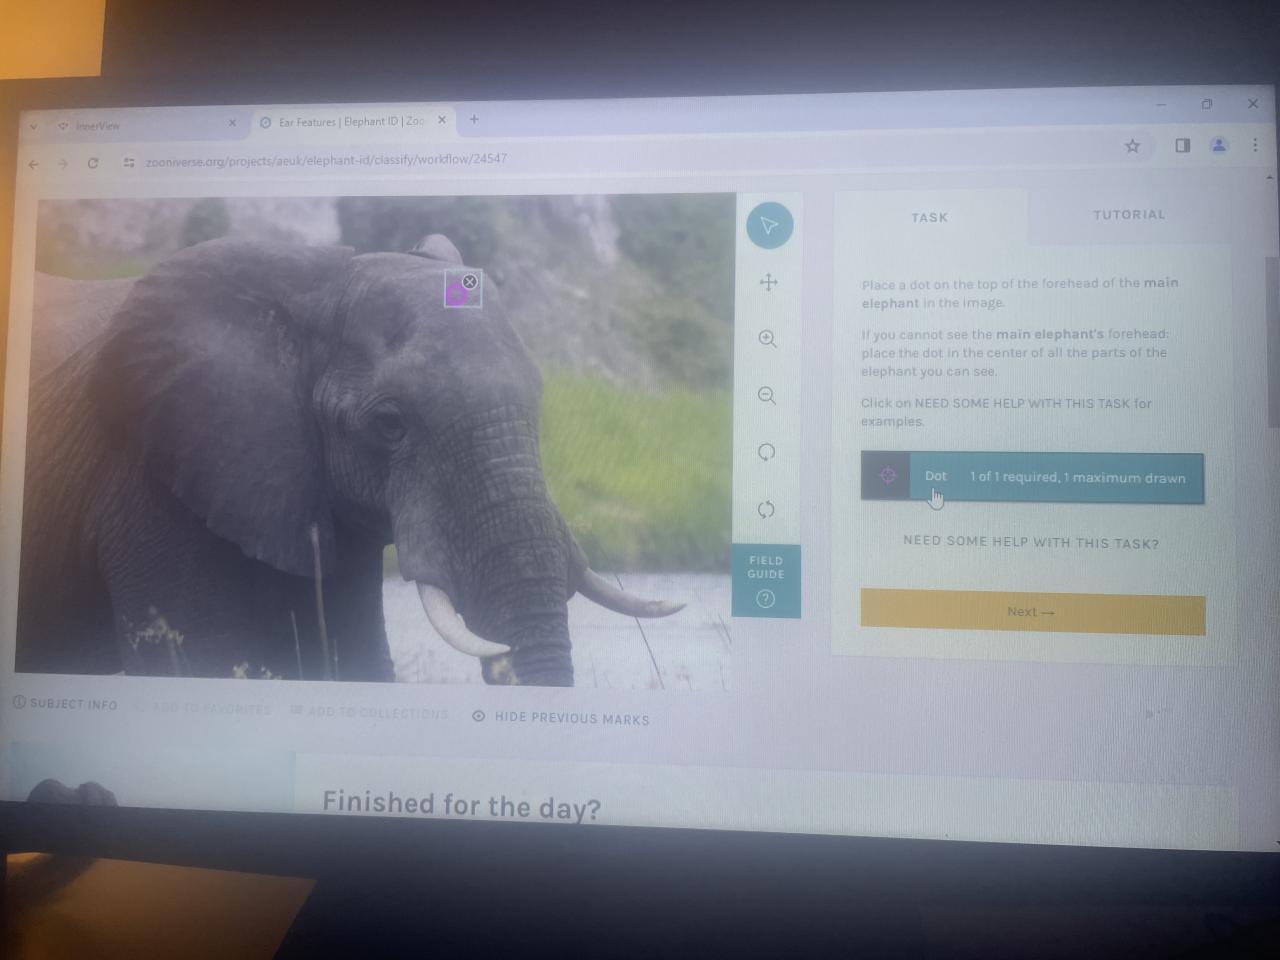1280x960 pixels.
Task: Zoom out of the elephant image
Action: click(767, 396)
